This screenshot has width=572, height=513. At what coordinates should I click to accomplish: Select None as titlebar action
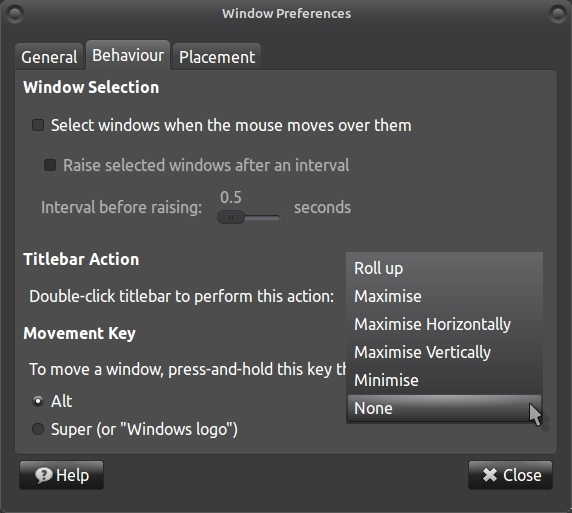[x=444, y=408]
